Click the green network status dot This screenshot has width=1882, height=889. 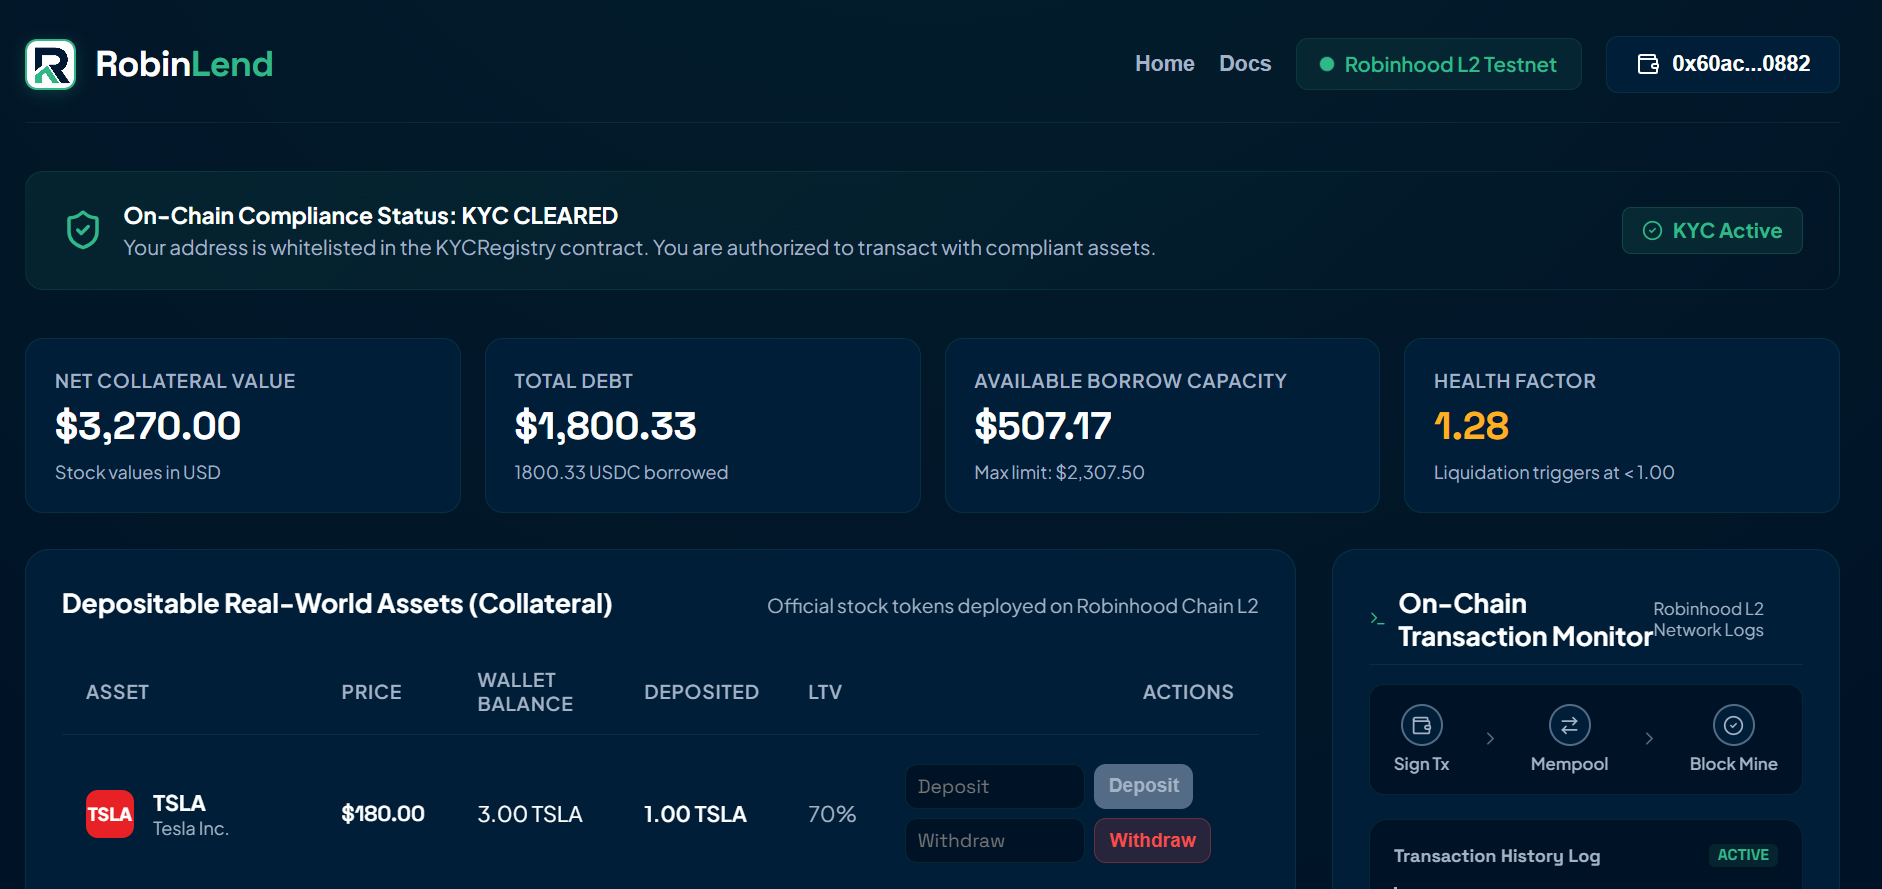[x=1327, y=64]
